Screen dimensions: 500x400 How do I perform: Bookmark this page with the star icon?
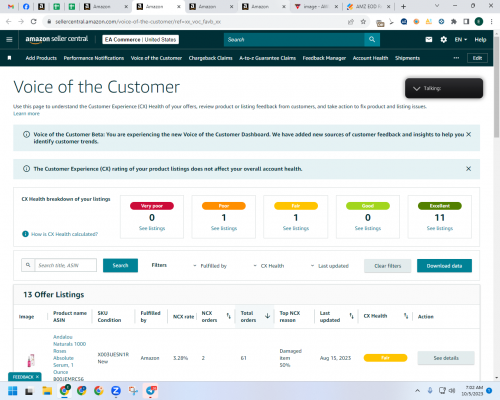pos(363,22)
